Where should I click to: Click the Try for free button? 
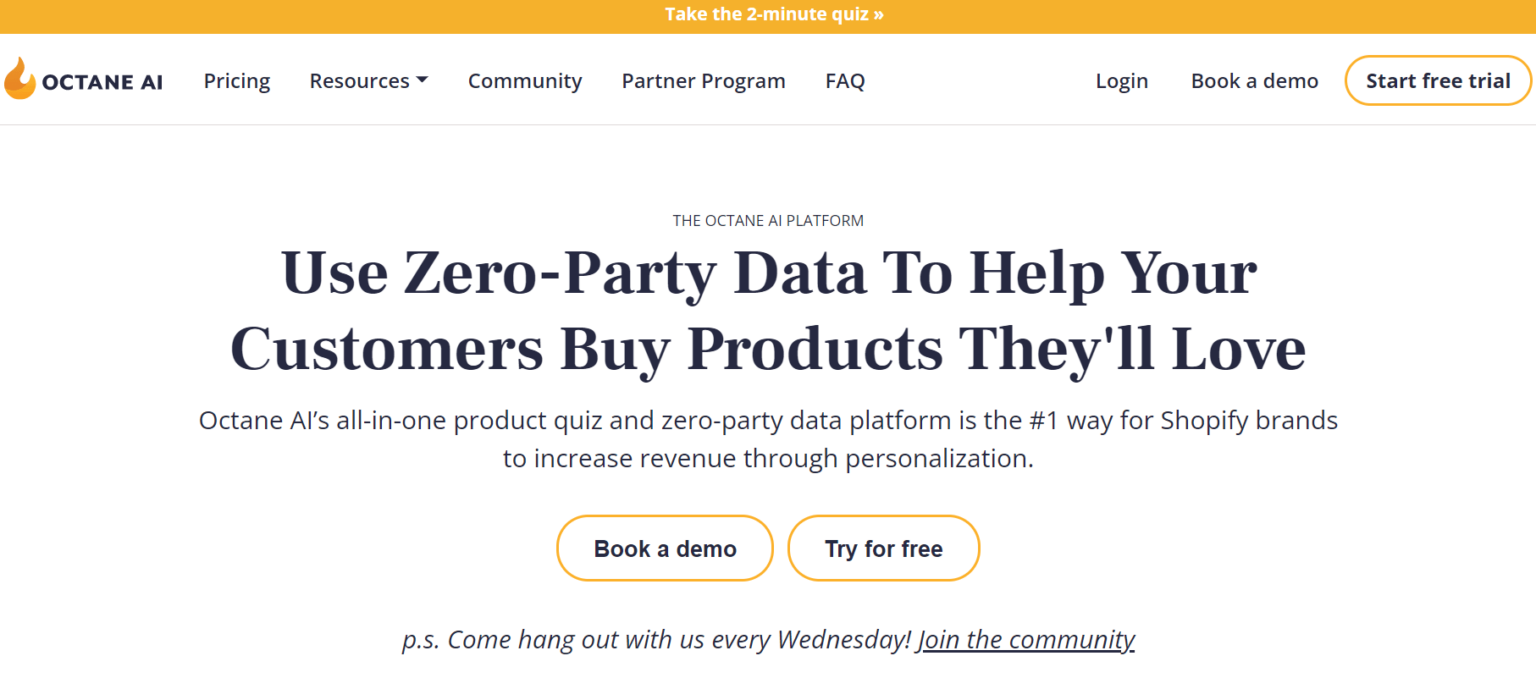pyautogui.click(x=883, y=548)
